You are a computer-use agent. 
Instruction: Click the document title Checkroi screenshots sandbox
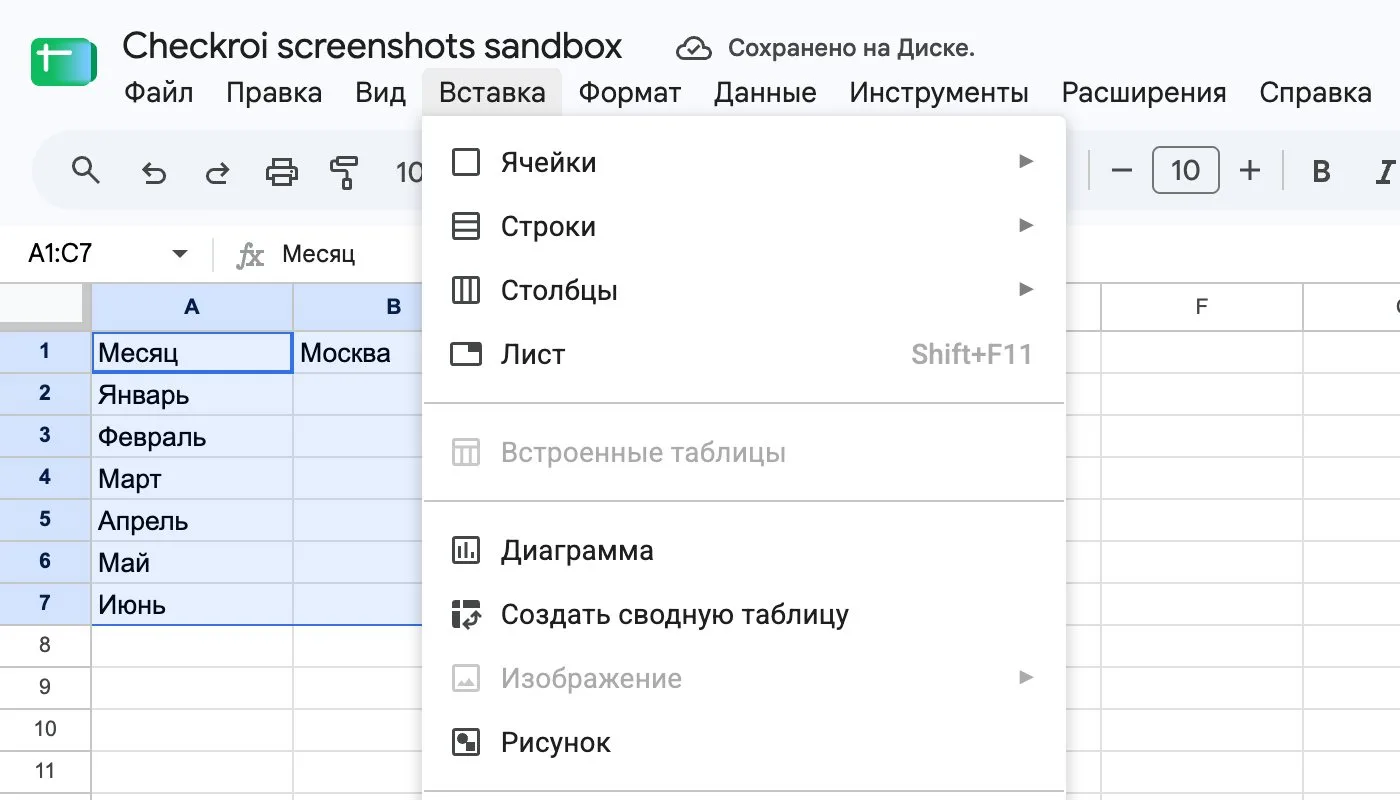point(372,45)
